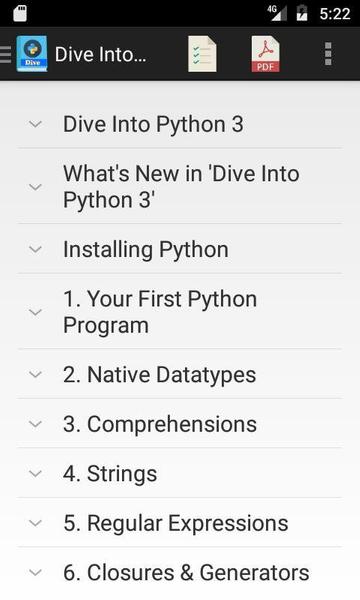Tap the 4G signal indicator

pyautogui.click(x=277, y=13)
